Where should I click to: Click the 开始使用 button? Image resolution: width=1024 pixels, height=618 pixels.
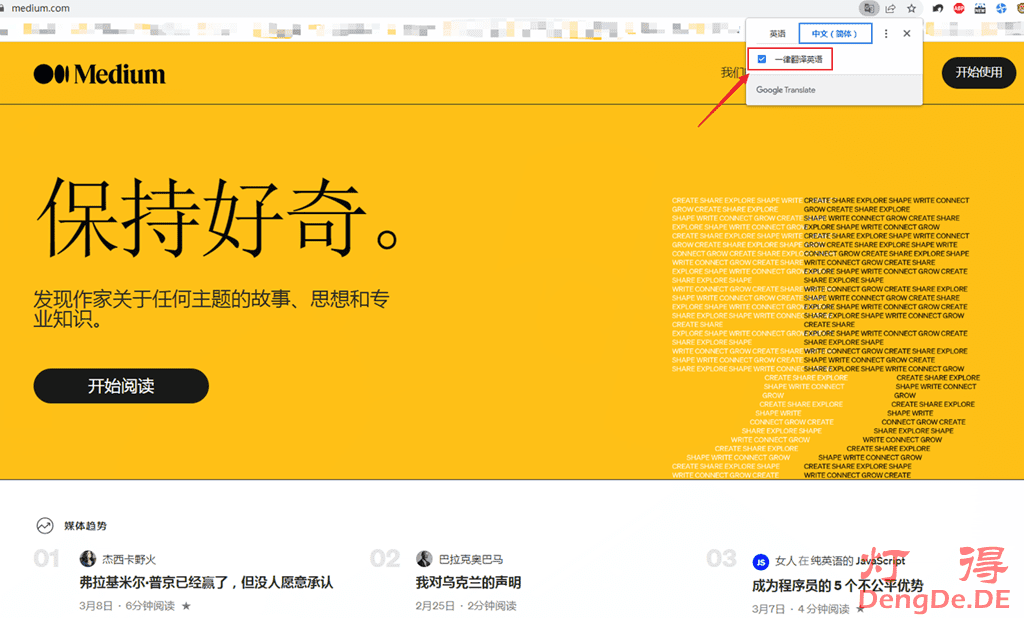point(978,72)
